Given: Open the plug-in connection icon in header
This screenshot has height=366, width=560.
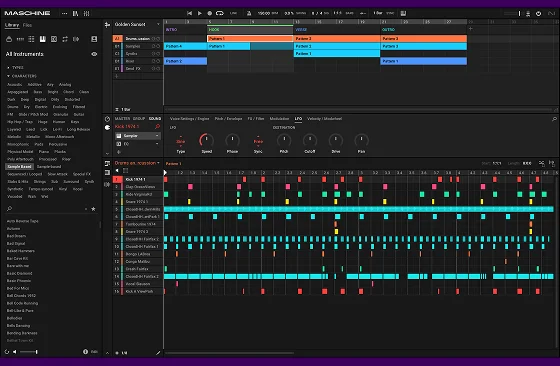Looking at the screenshot, I should tap(528, 14).
